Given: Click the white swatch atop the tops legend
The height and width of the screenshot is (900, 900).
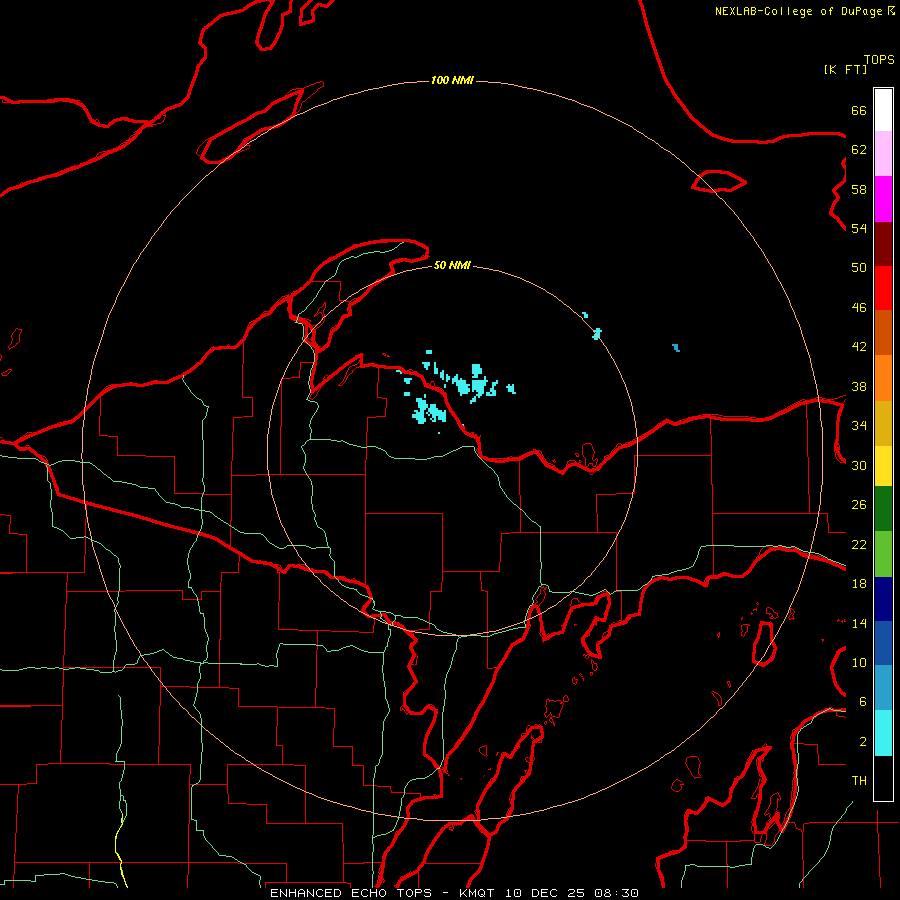Looking at the screenshot, I should 883,110.
